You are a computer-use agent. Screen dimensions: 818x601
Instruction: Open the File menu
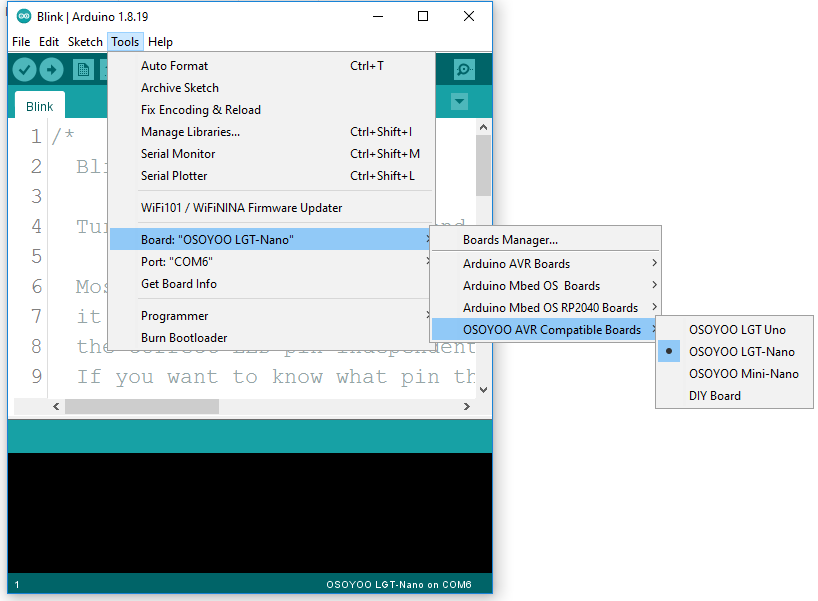tap(21, 42)
